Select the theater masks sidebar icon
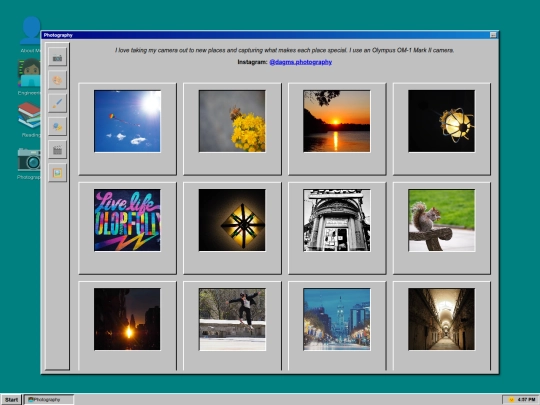The image size is (540, 405). (57, 127)
